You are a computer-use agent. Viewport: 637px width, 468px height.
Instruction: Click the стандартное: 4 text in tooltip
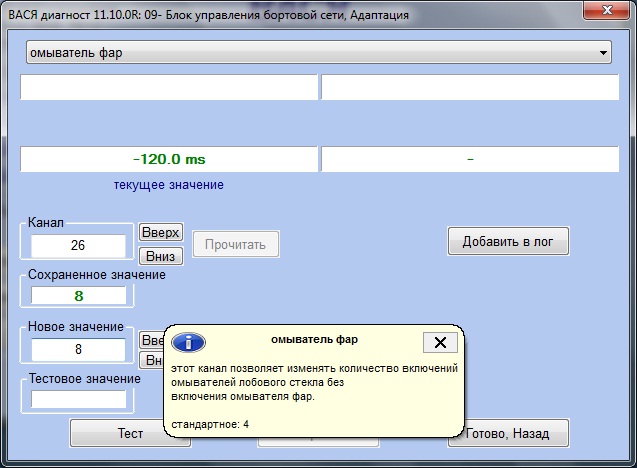[x=210, y=425]
